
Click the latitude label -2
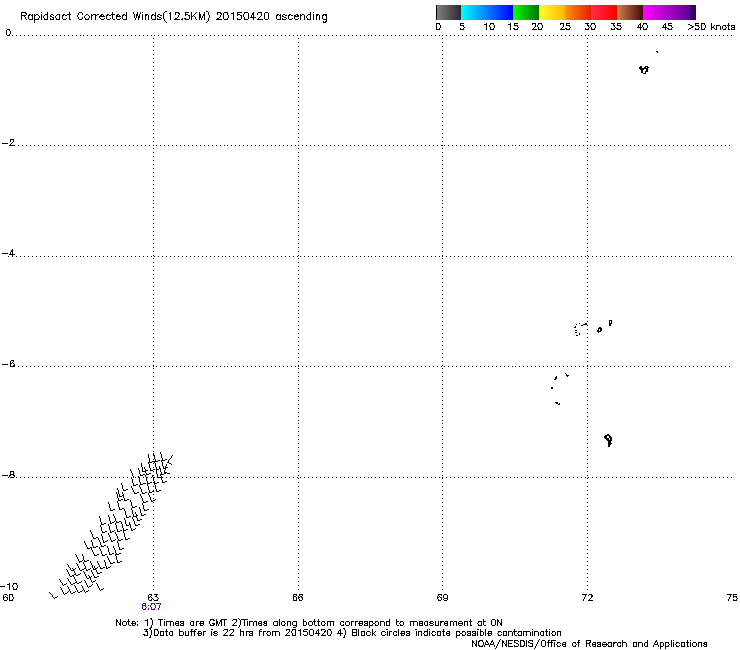tap(9, 143)
